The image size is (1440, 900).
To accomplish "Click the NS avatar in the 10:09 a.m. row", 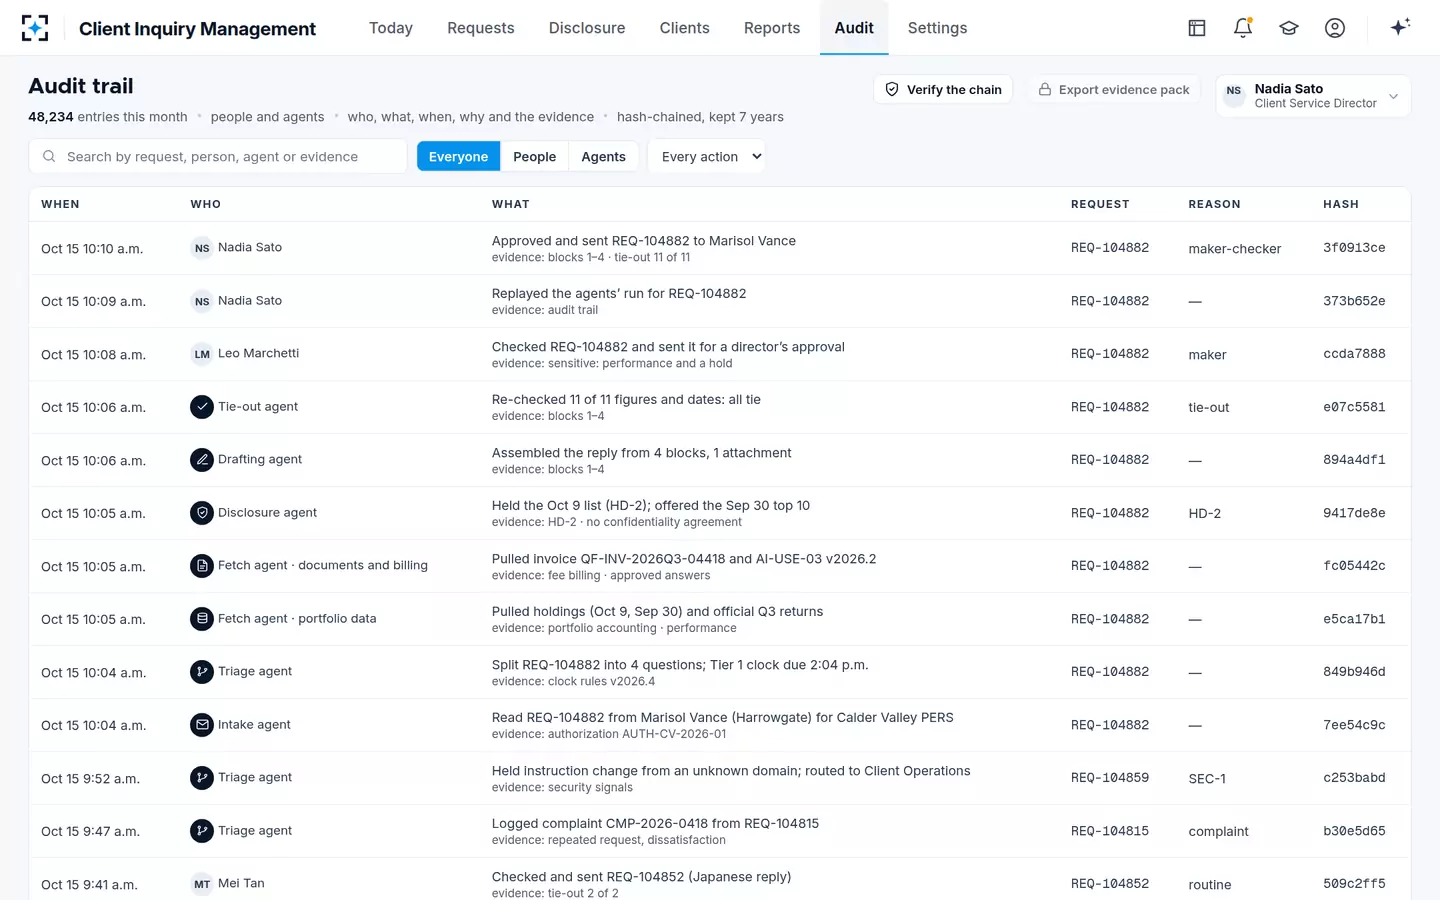I will pyautogui.click(x=202, y=301).
